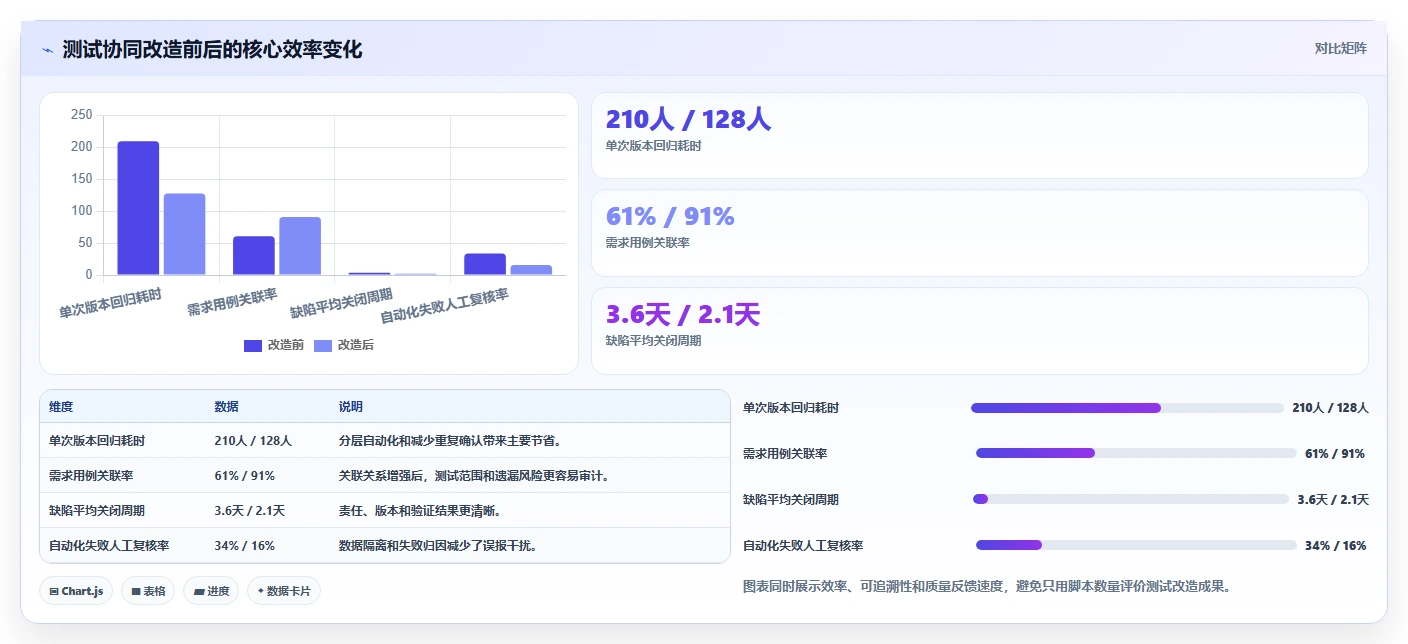Click the tall 改造前 bar for 单次版本回归耗时
The width and height of the screenshot is (1408, 644).
coord(138,208)
